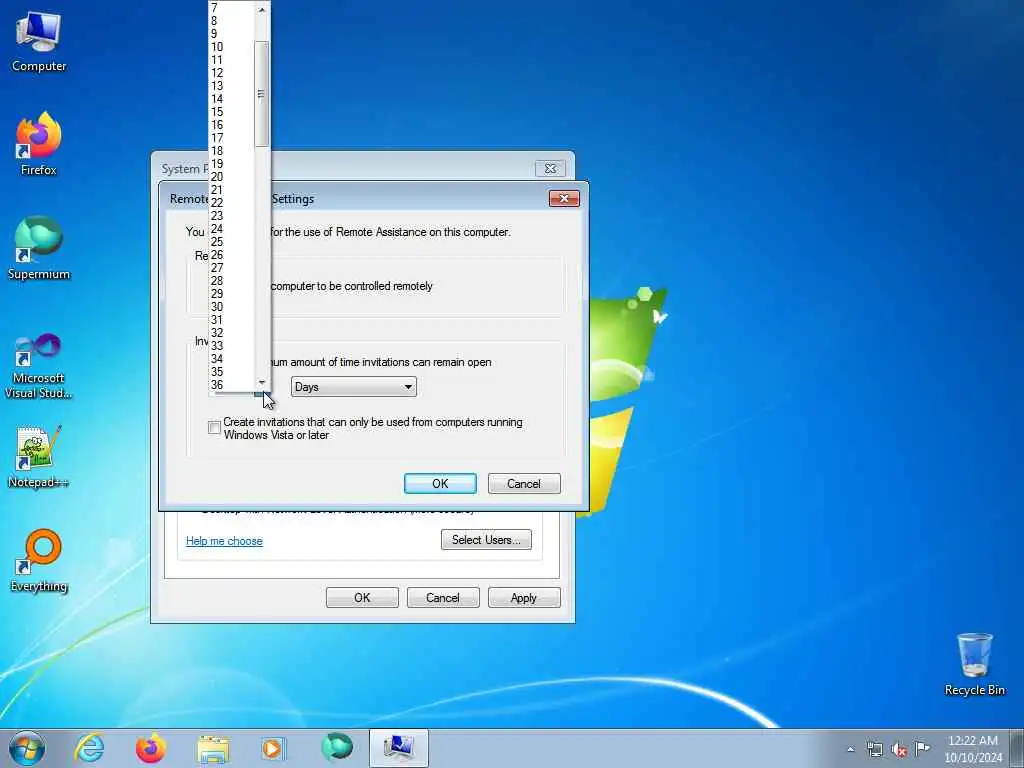
Task: Open the Computer desktop icon
Action: (39, 42)
